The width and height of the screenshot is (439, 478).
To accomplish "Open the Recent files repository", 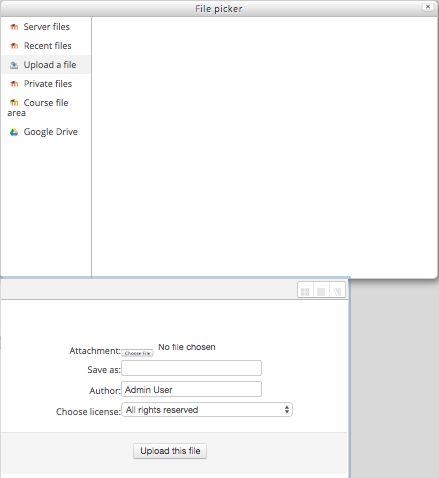I will click(46, 46).
